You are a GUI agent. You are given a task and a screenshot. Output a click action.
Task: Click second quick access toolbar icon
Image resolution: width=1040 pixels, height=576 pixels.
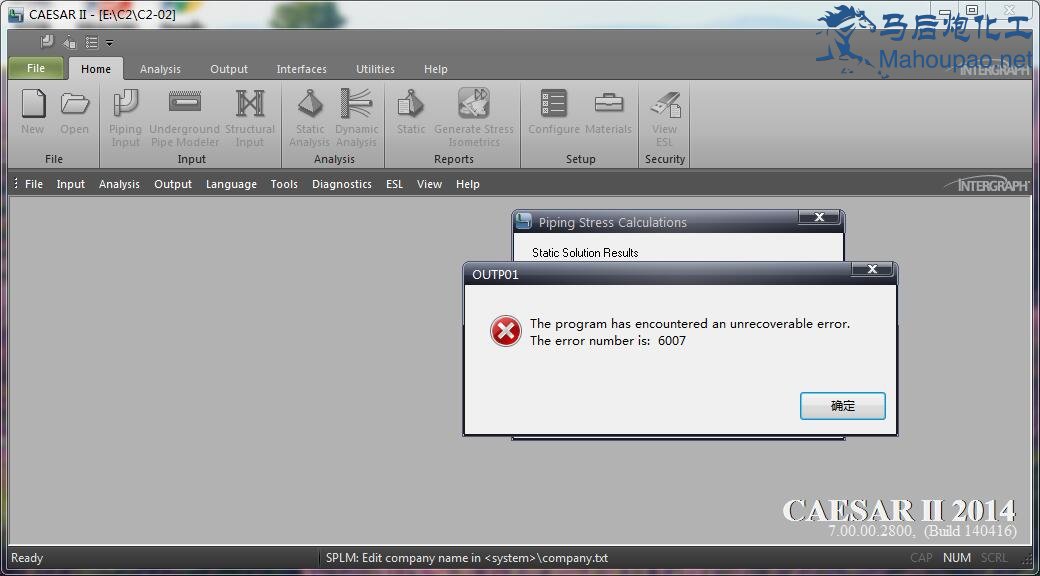point(70,42)
